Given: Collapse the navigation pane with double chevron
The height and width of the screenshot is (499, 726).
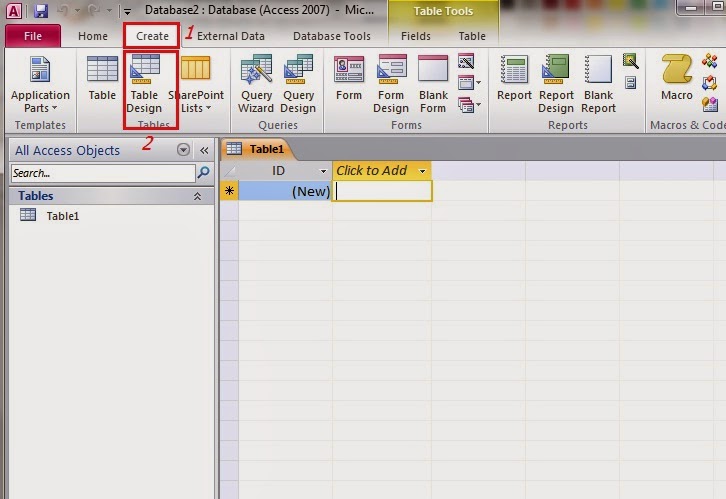Looking at the screenshot, I should click(204, 150).
